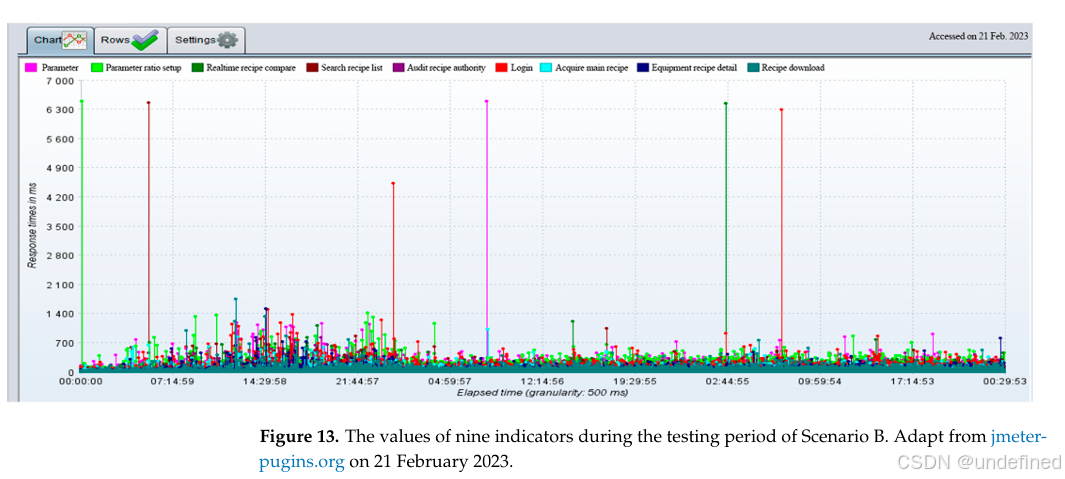Viewport: 1065px width, 479px height.
Task: Open the Settings tab
Action: (206, 40)
